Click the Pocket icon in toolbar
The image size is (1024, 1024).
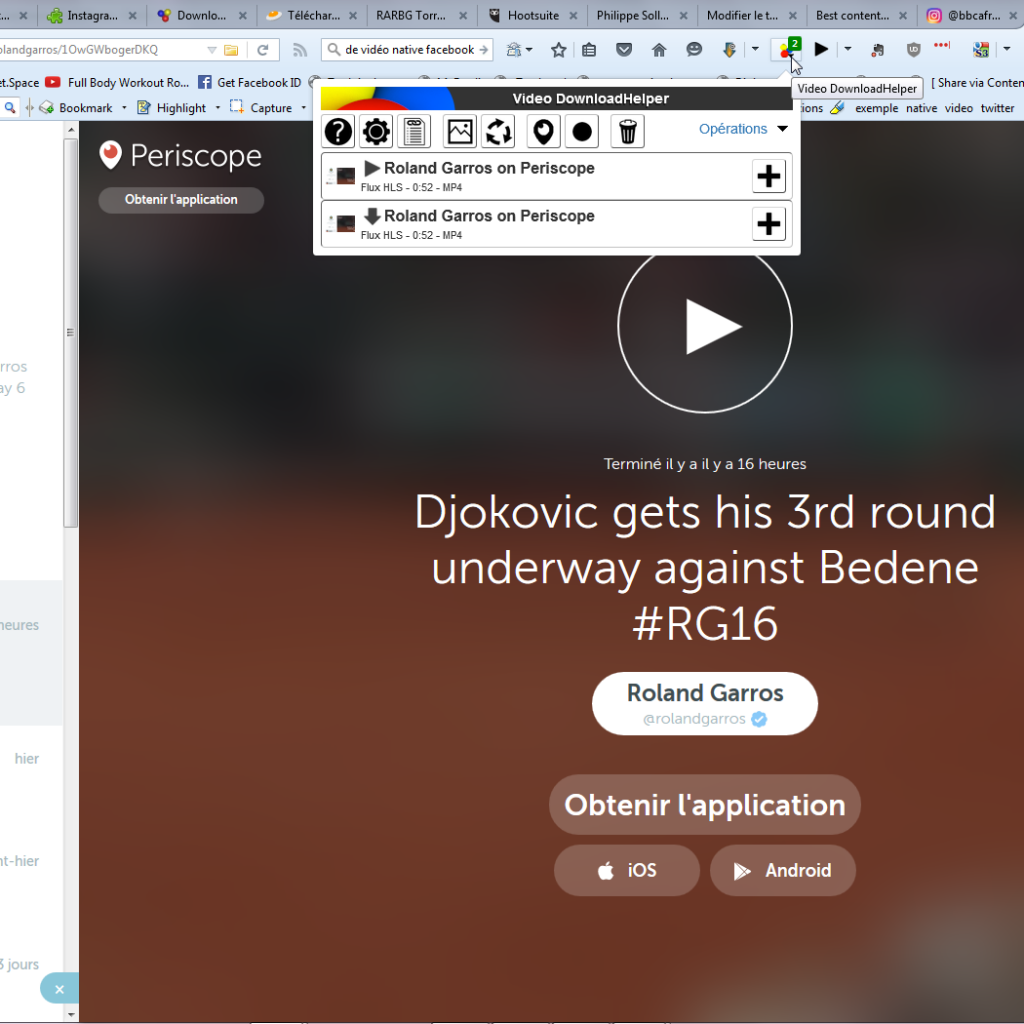click(x=624, y=50)
